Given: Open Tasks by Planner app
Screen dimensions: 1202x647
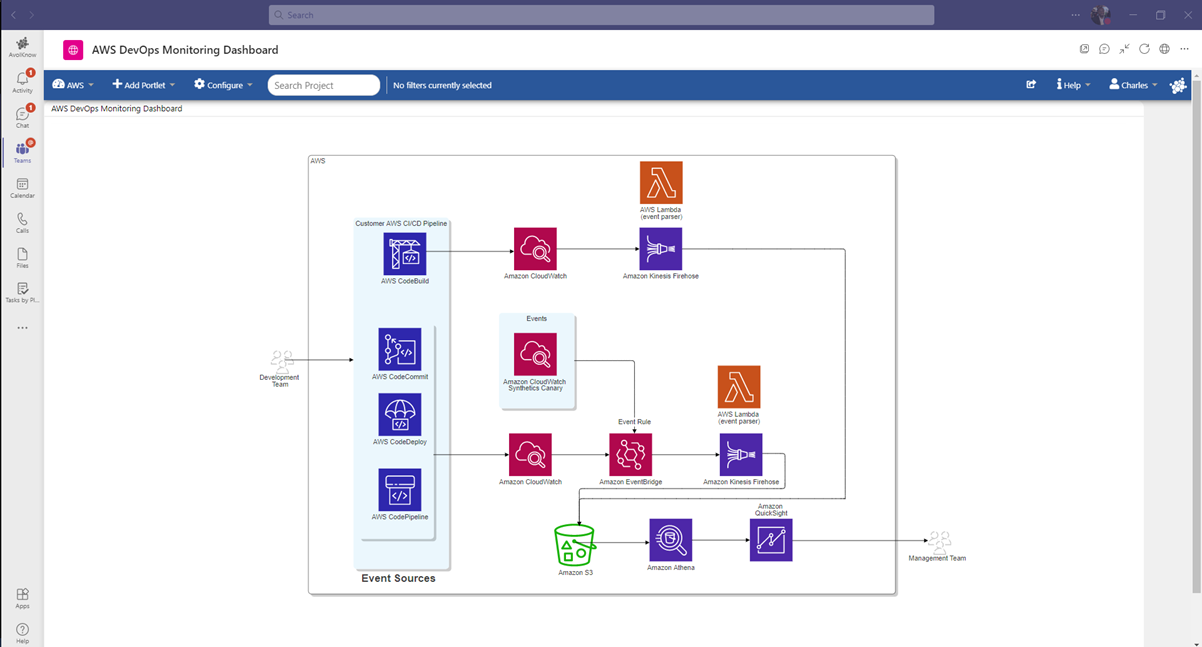Looking at the screenshot, I should 22,292.
